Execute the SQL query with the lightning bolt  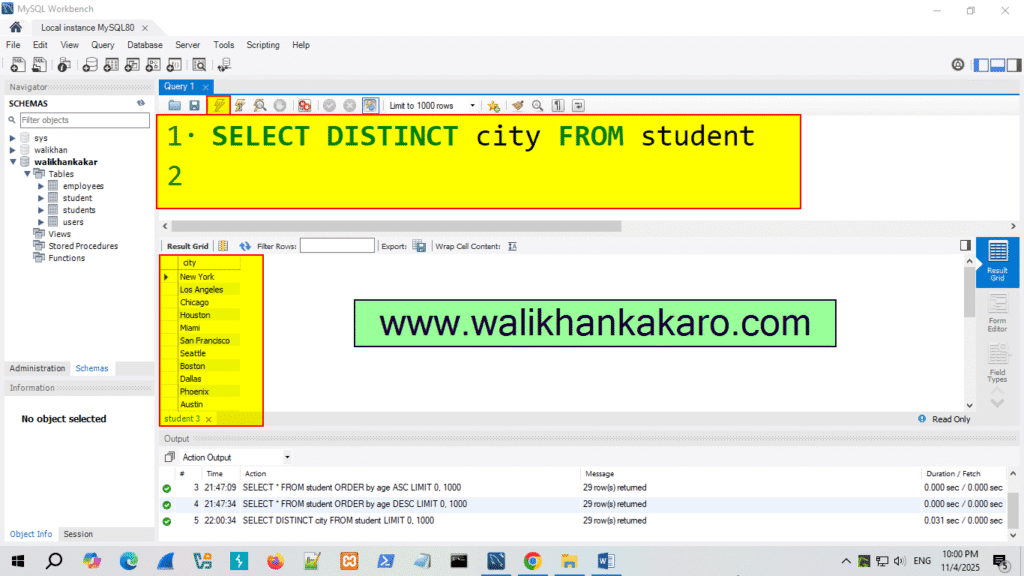click(218, 105)
